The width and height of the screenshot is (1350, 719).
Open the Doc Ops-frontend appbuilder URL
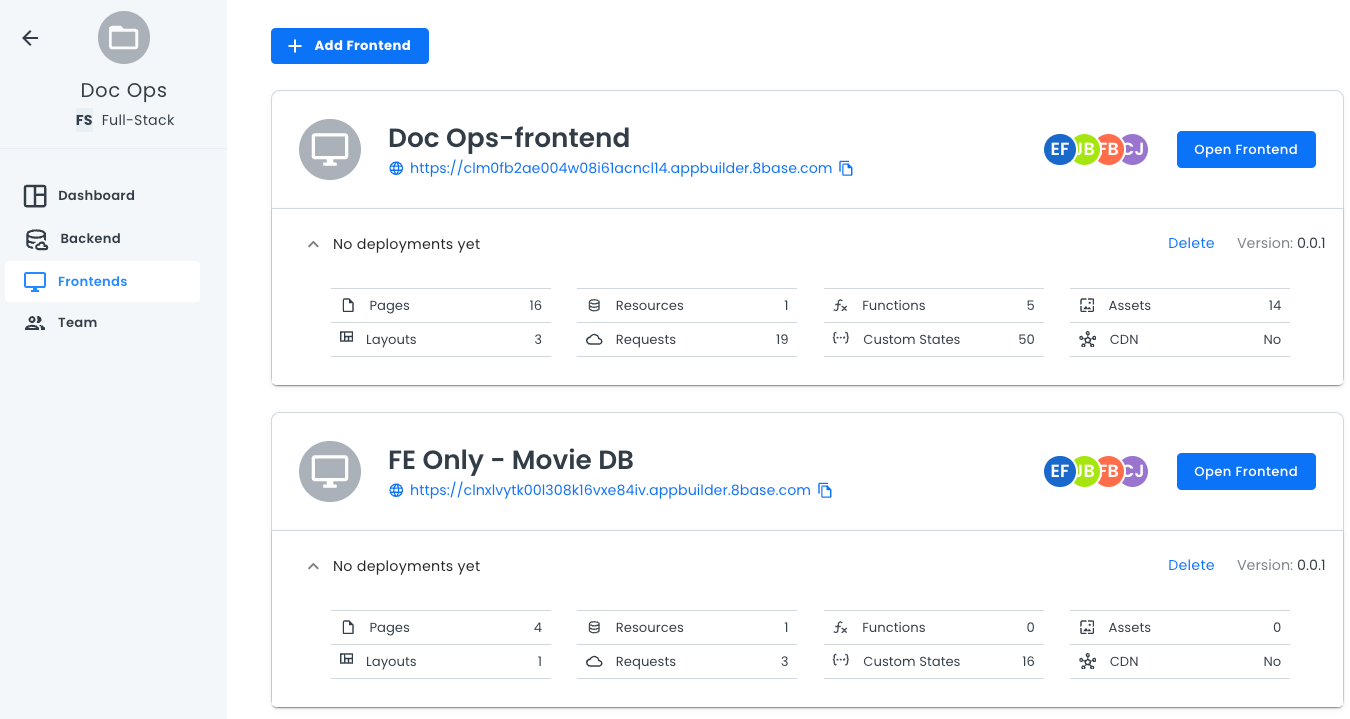point(620,169)
